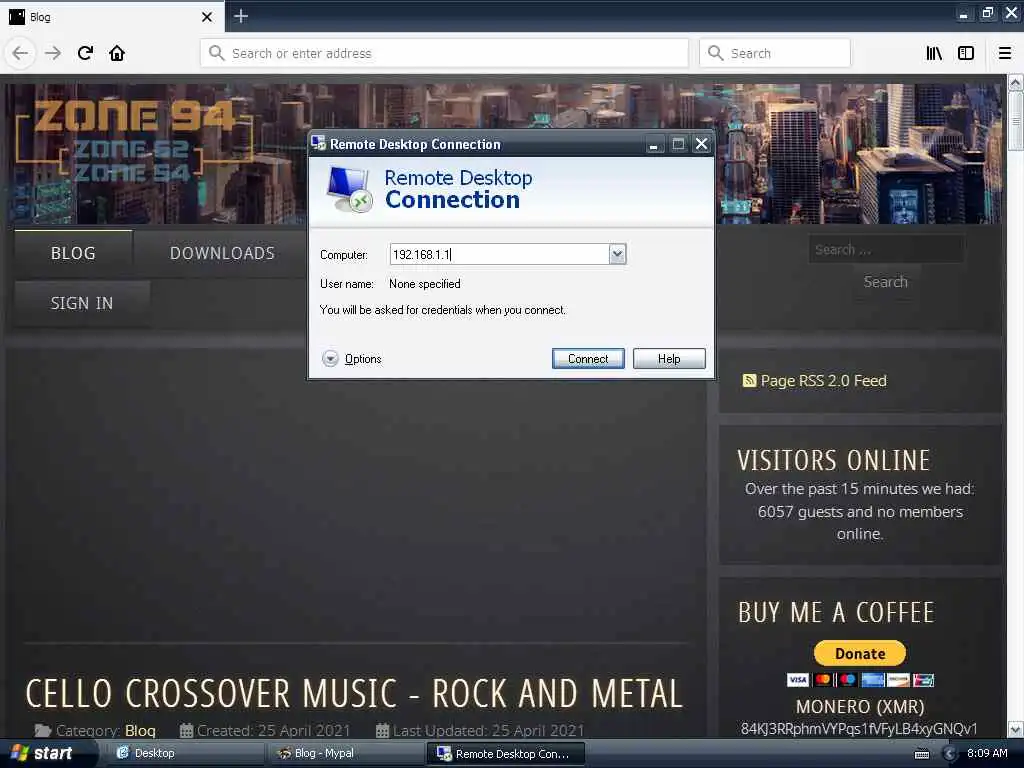Open the Computer address dropdown arrow

(x=617, y=254)
